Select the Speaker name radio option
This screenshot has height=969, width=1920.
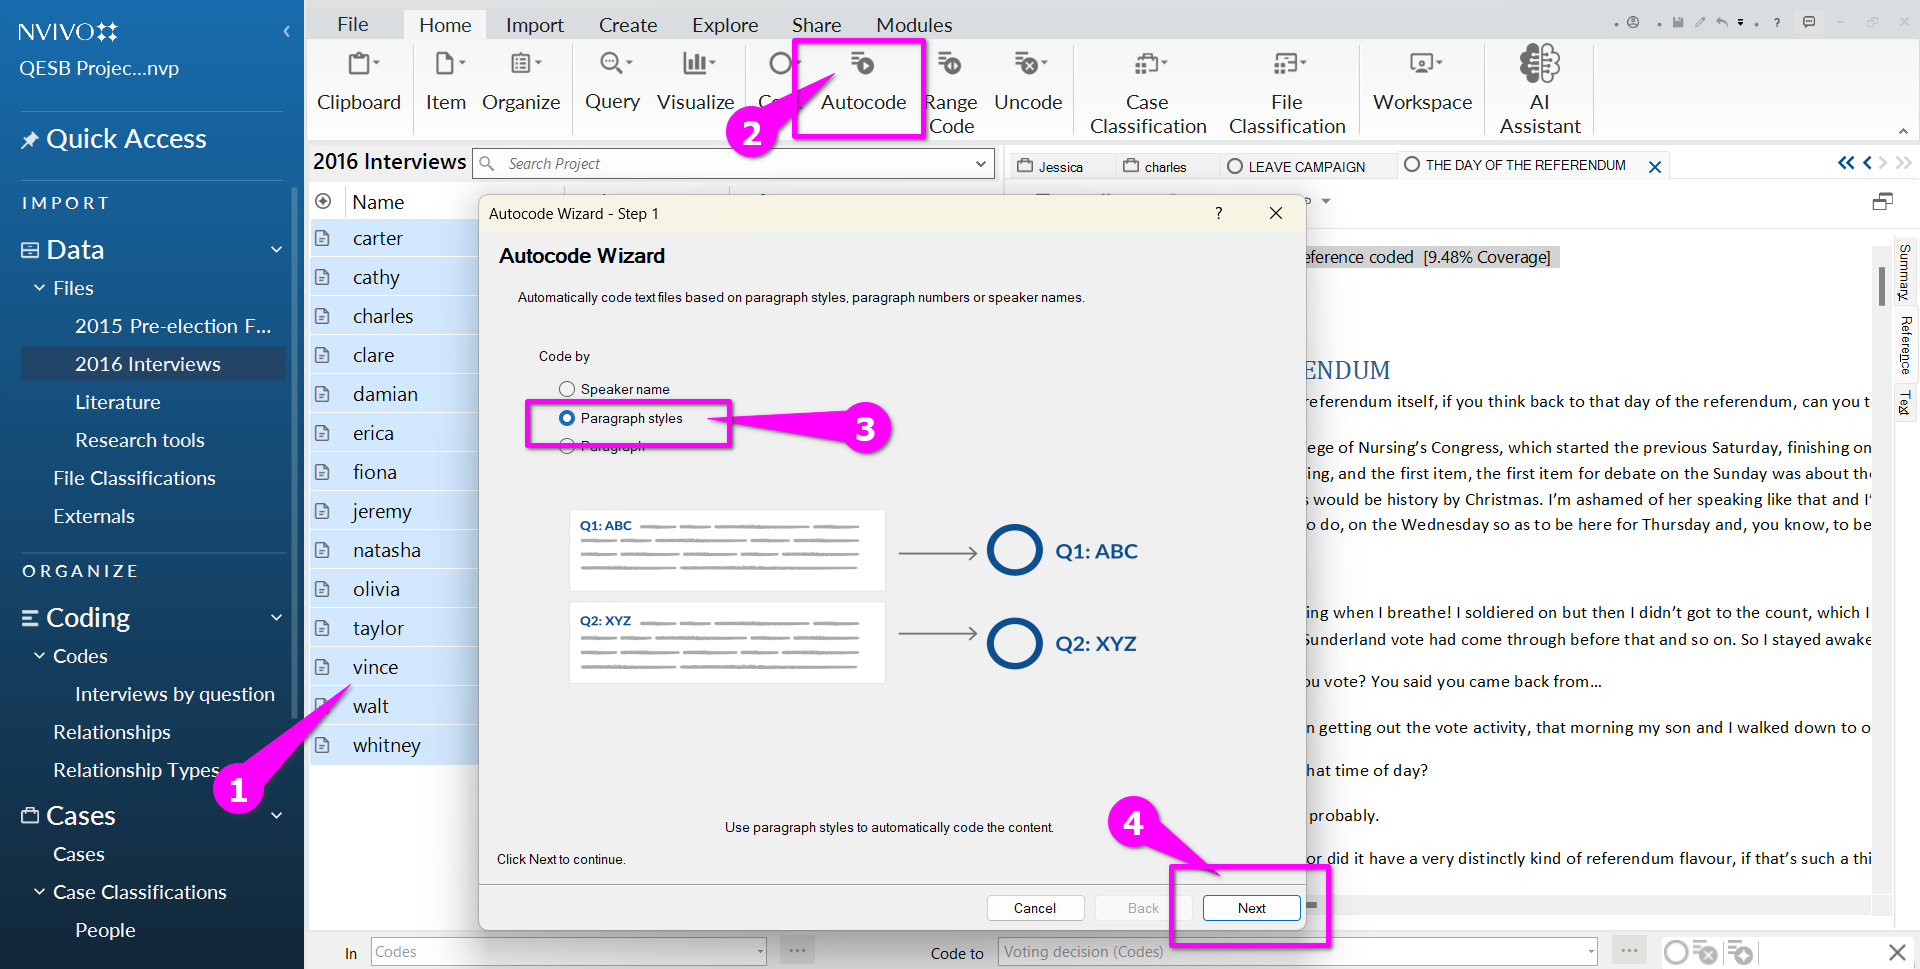point(567,389)
